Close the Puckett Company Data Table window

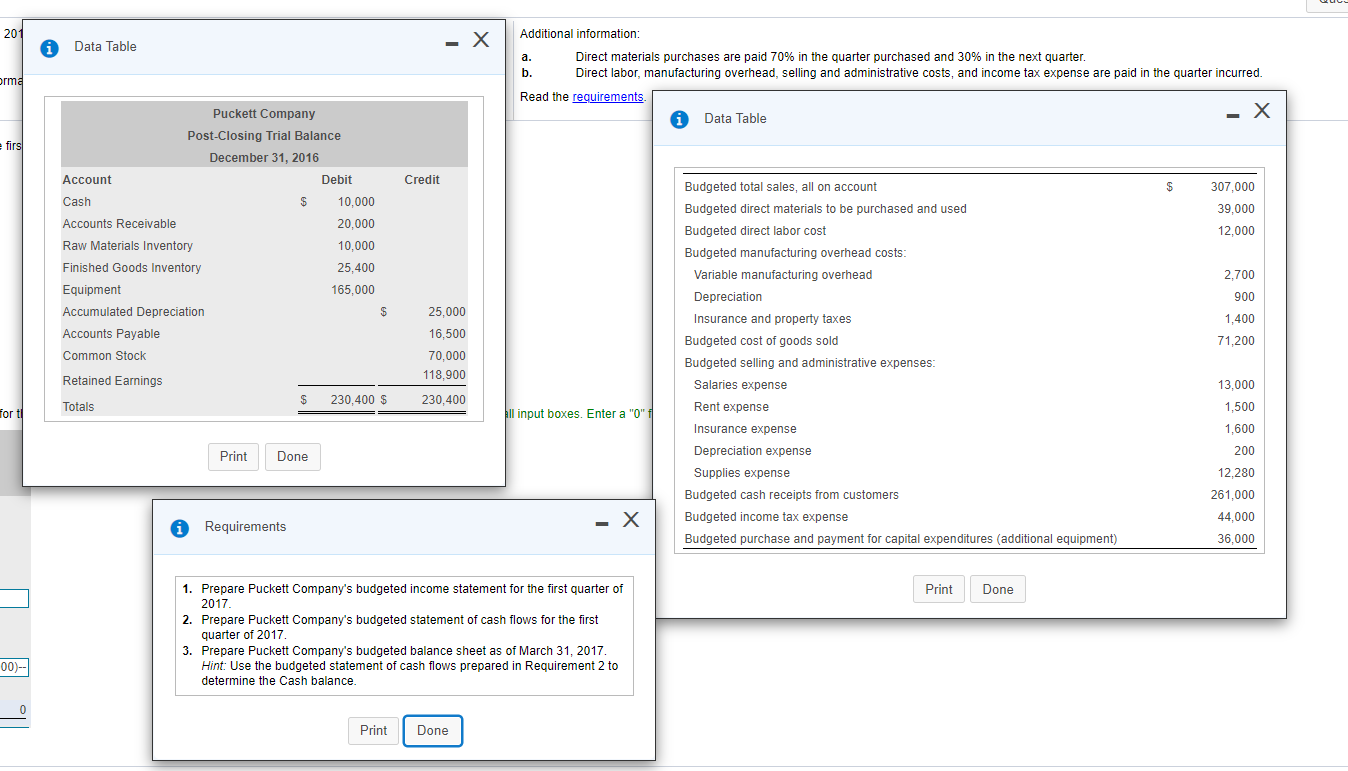point(481,39)
